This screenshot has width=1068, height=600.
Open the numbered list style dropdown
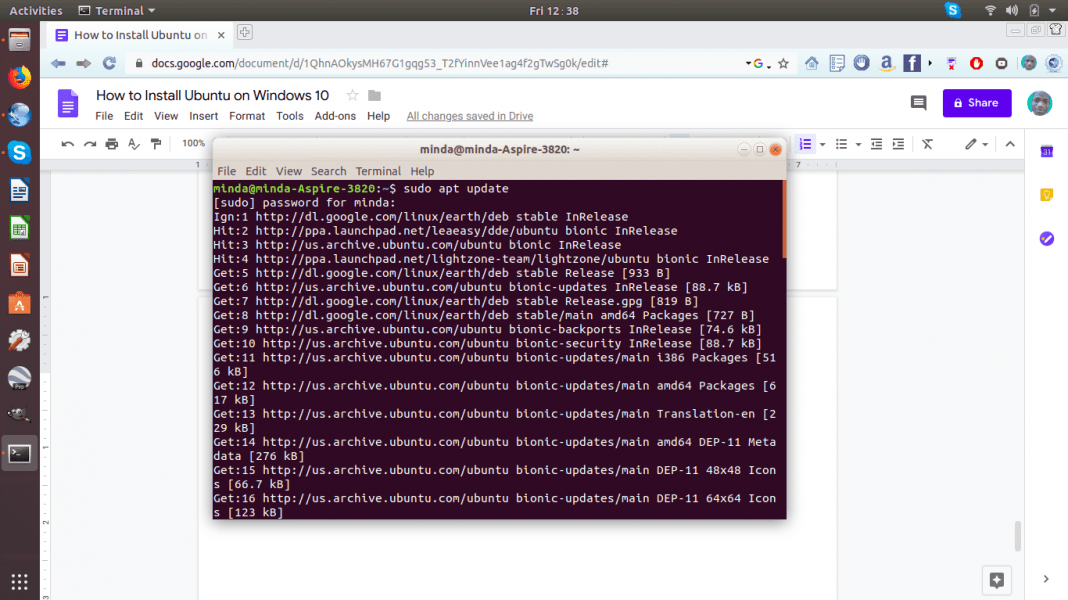[x=821, y=145]
